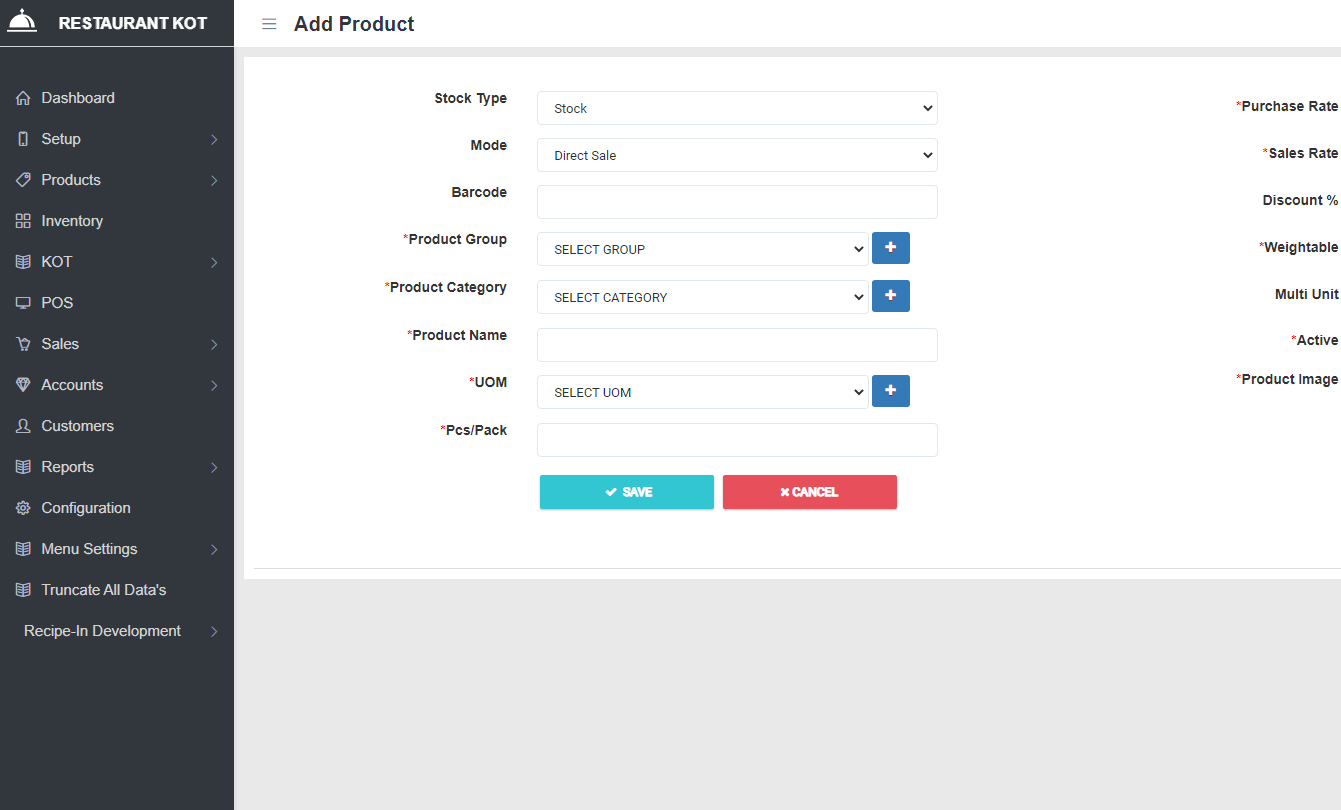Click the hamburger menu toggle icon
The image size is (1341, 810).
pyautogui.click(x=269, y=24)
